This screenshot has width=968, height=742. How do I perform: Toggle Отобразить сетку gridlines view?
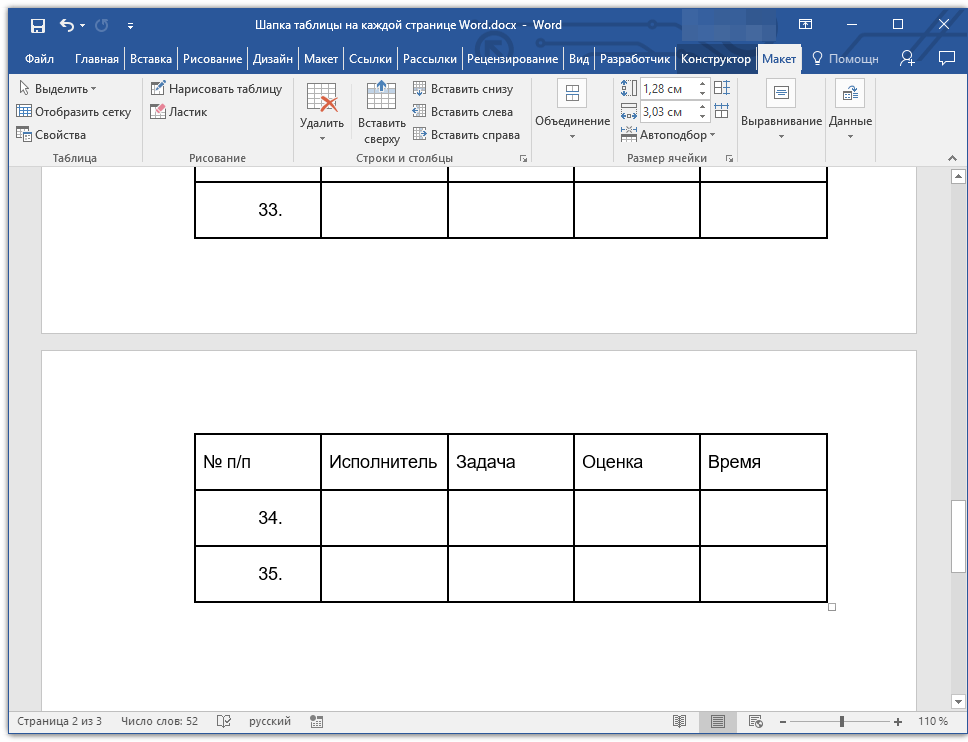tap(73, 112)
